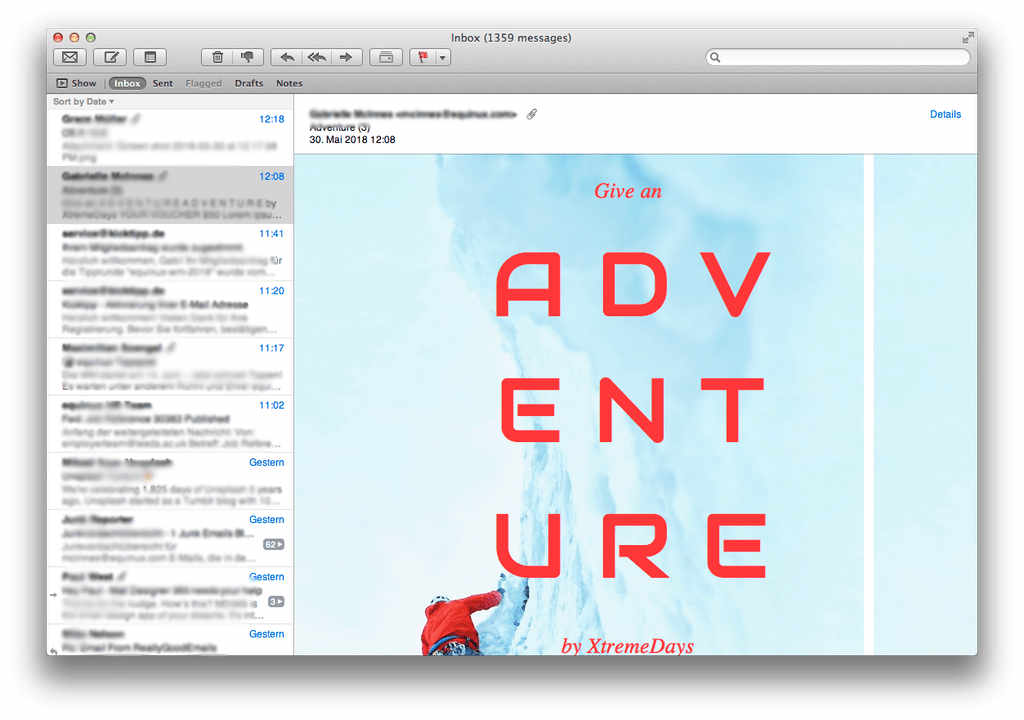Flag the message with the red flag
The image size is (1024, 720).
tap(423, 57)
